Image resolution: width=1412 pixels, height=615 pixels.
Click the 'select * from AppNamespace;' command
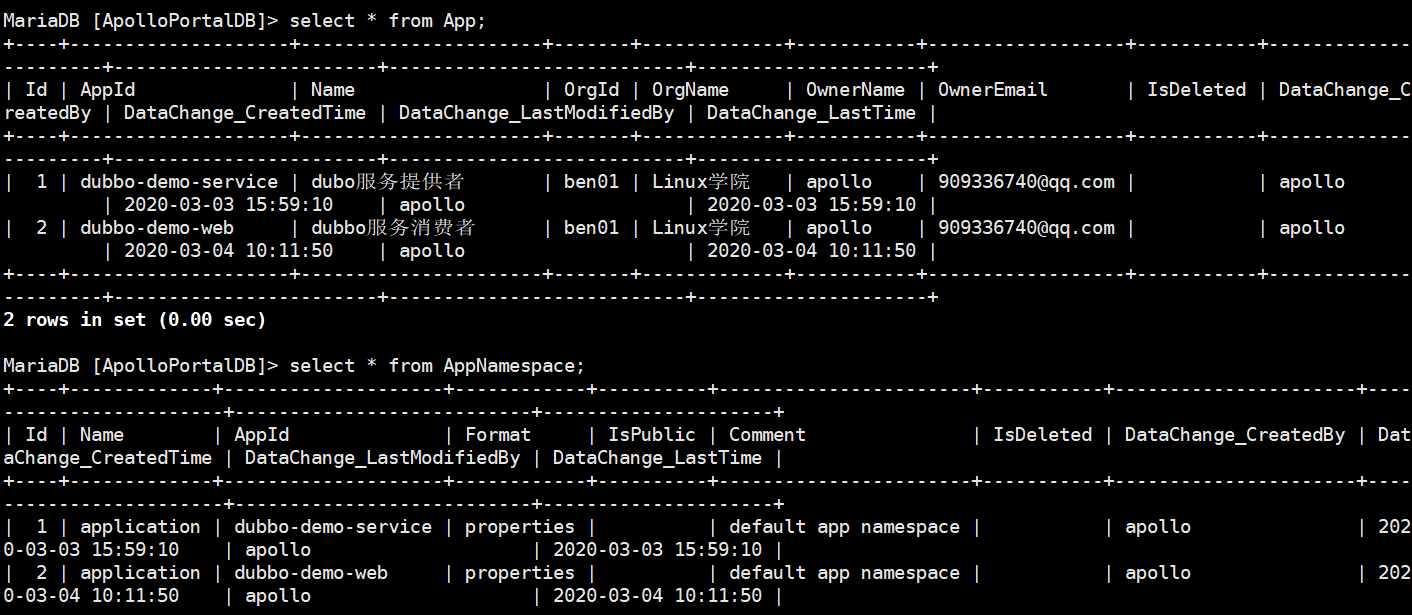(436, 365)
